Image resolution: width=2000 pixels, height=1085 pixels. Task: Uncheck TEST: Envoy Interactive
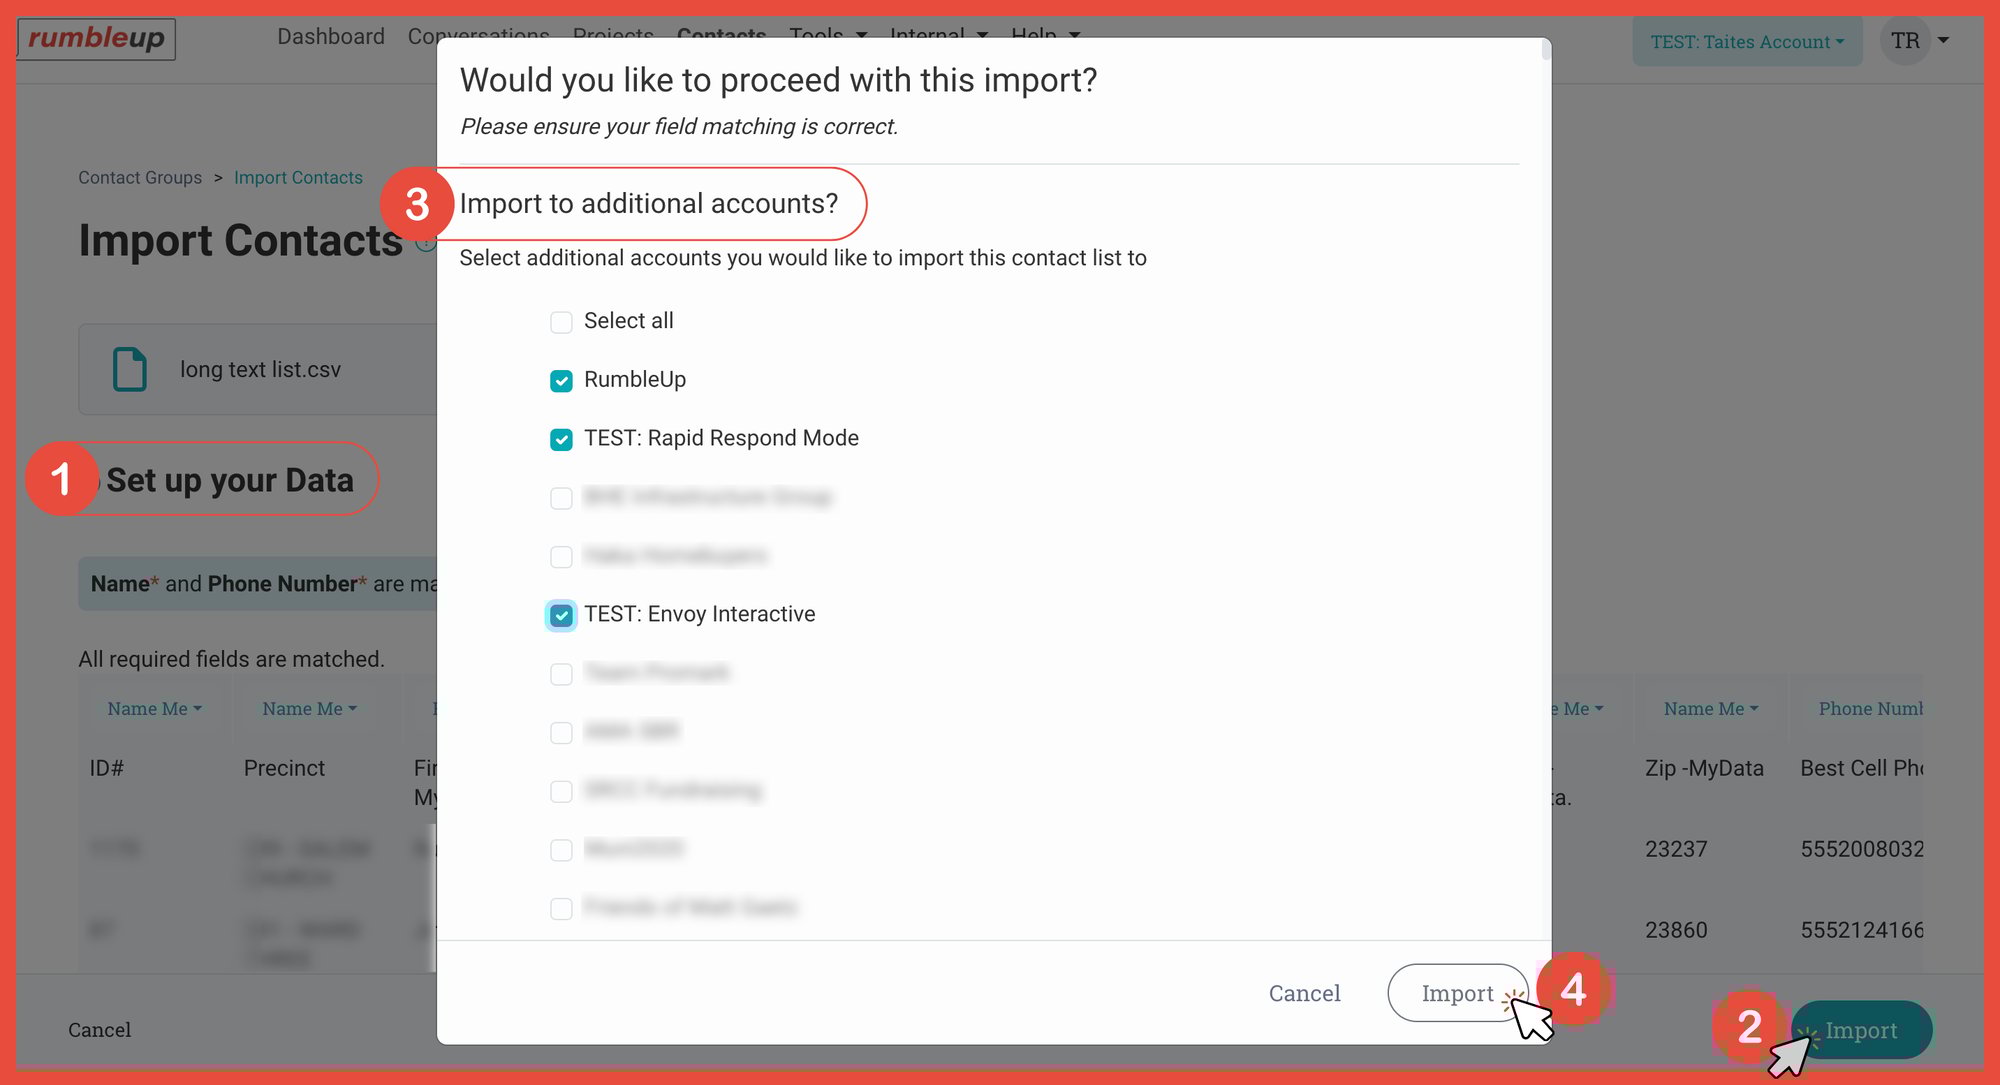click(561, 615)
